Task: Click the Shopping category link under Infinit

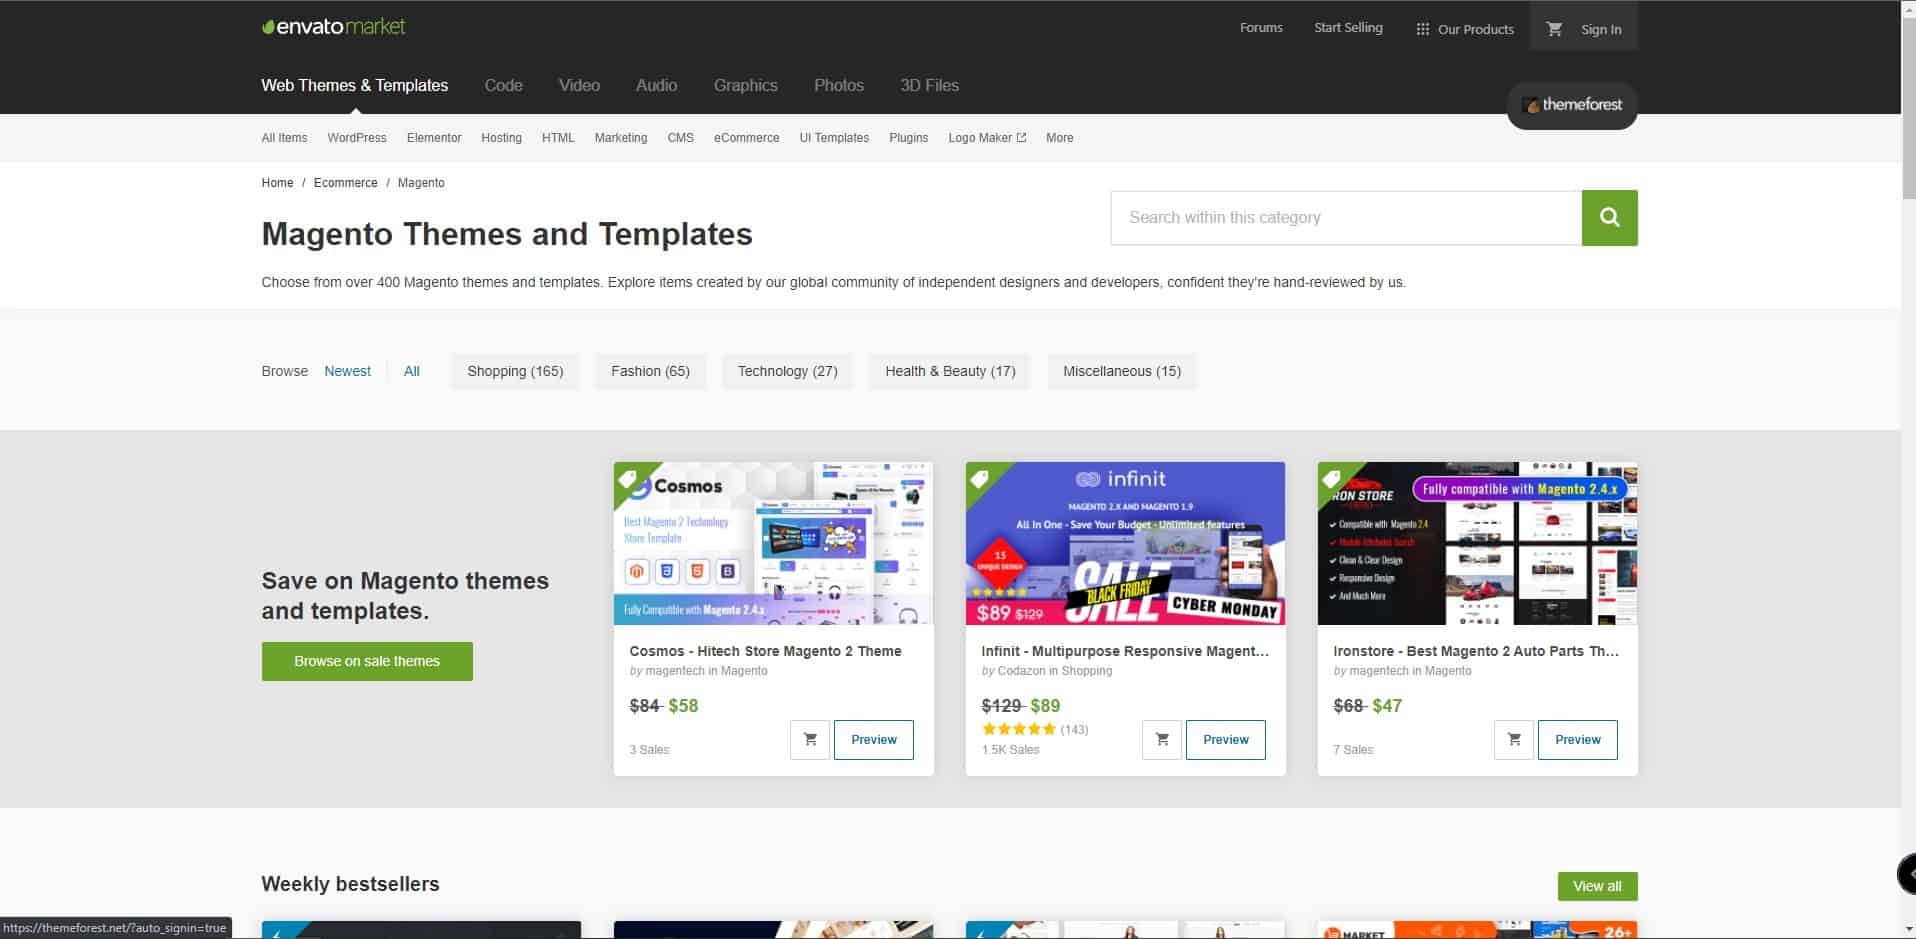Action: 1087,671
